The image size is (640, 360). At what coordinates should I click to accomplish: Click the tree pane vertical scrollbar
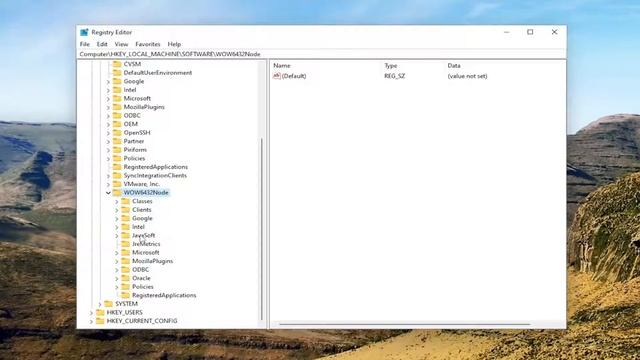(262, 229)
